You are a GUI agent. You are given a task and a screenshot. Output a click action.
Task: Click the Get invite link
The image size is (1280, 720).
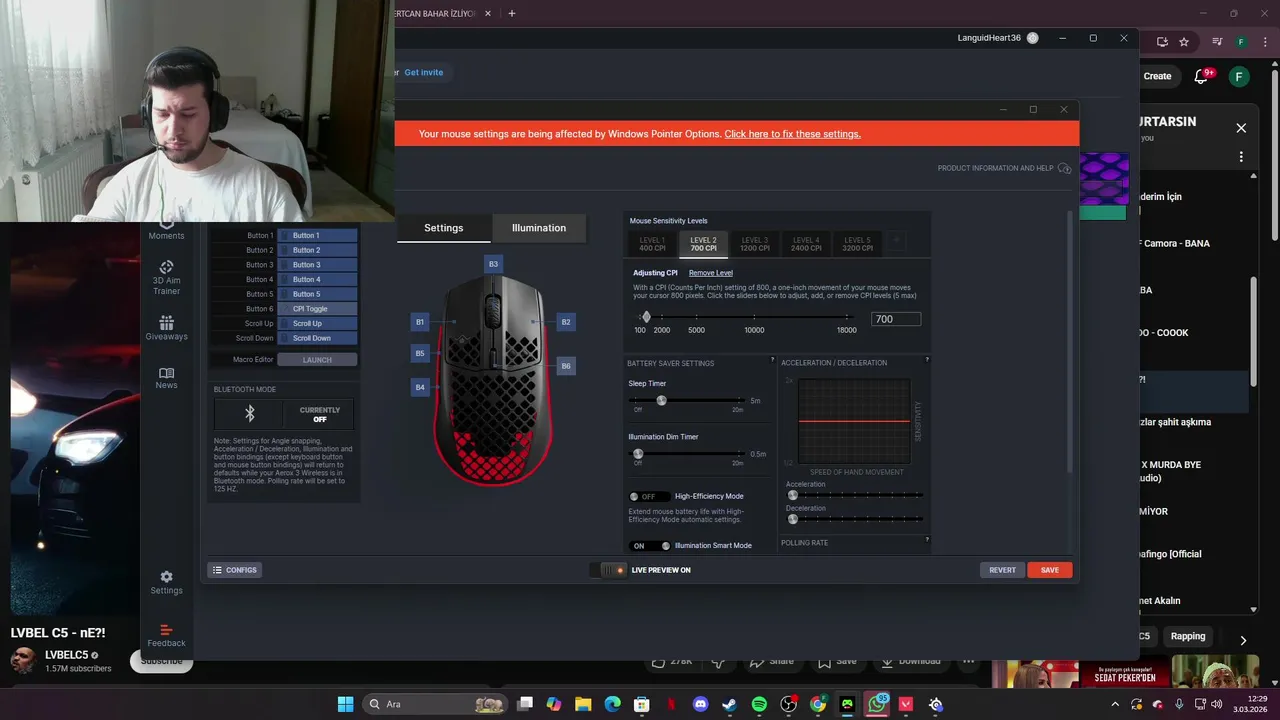pos(424,72)
